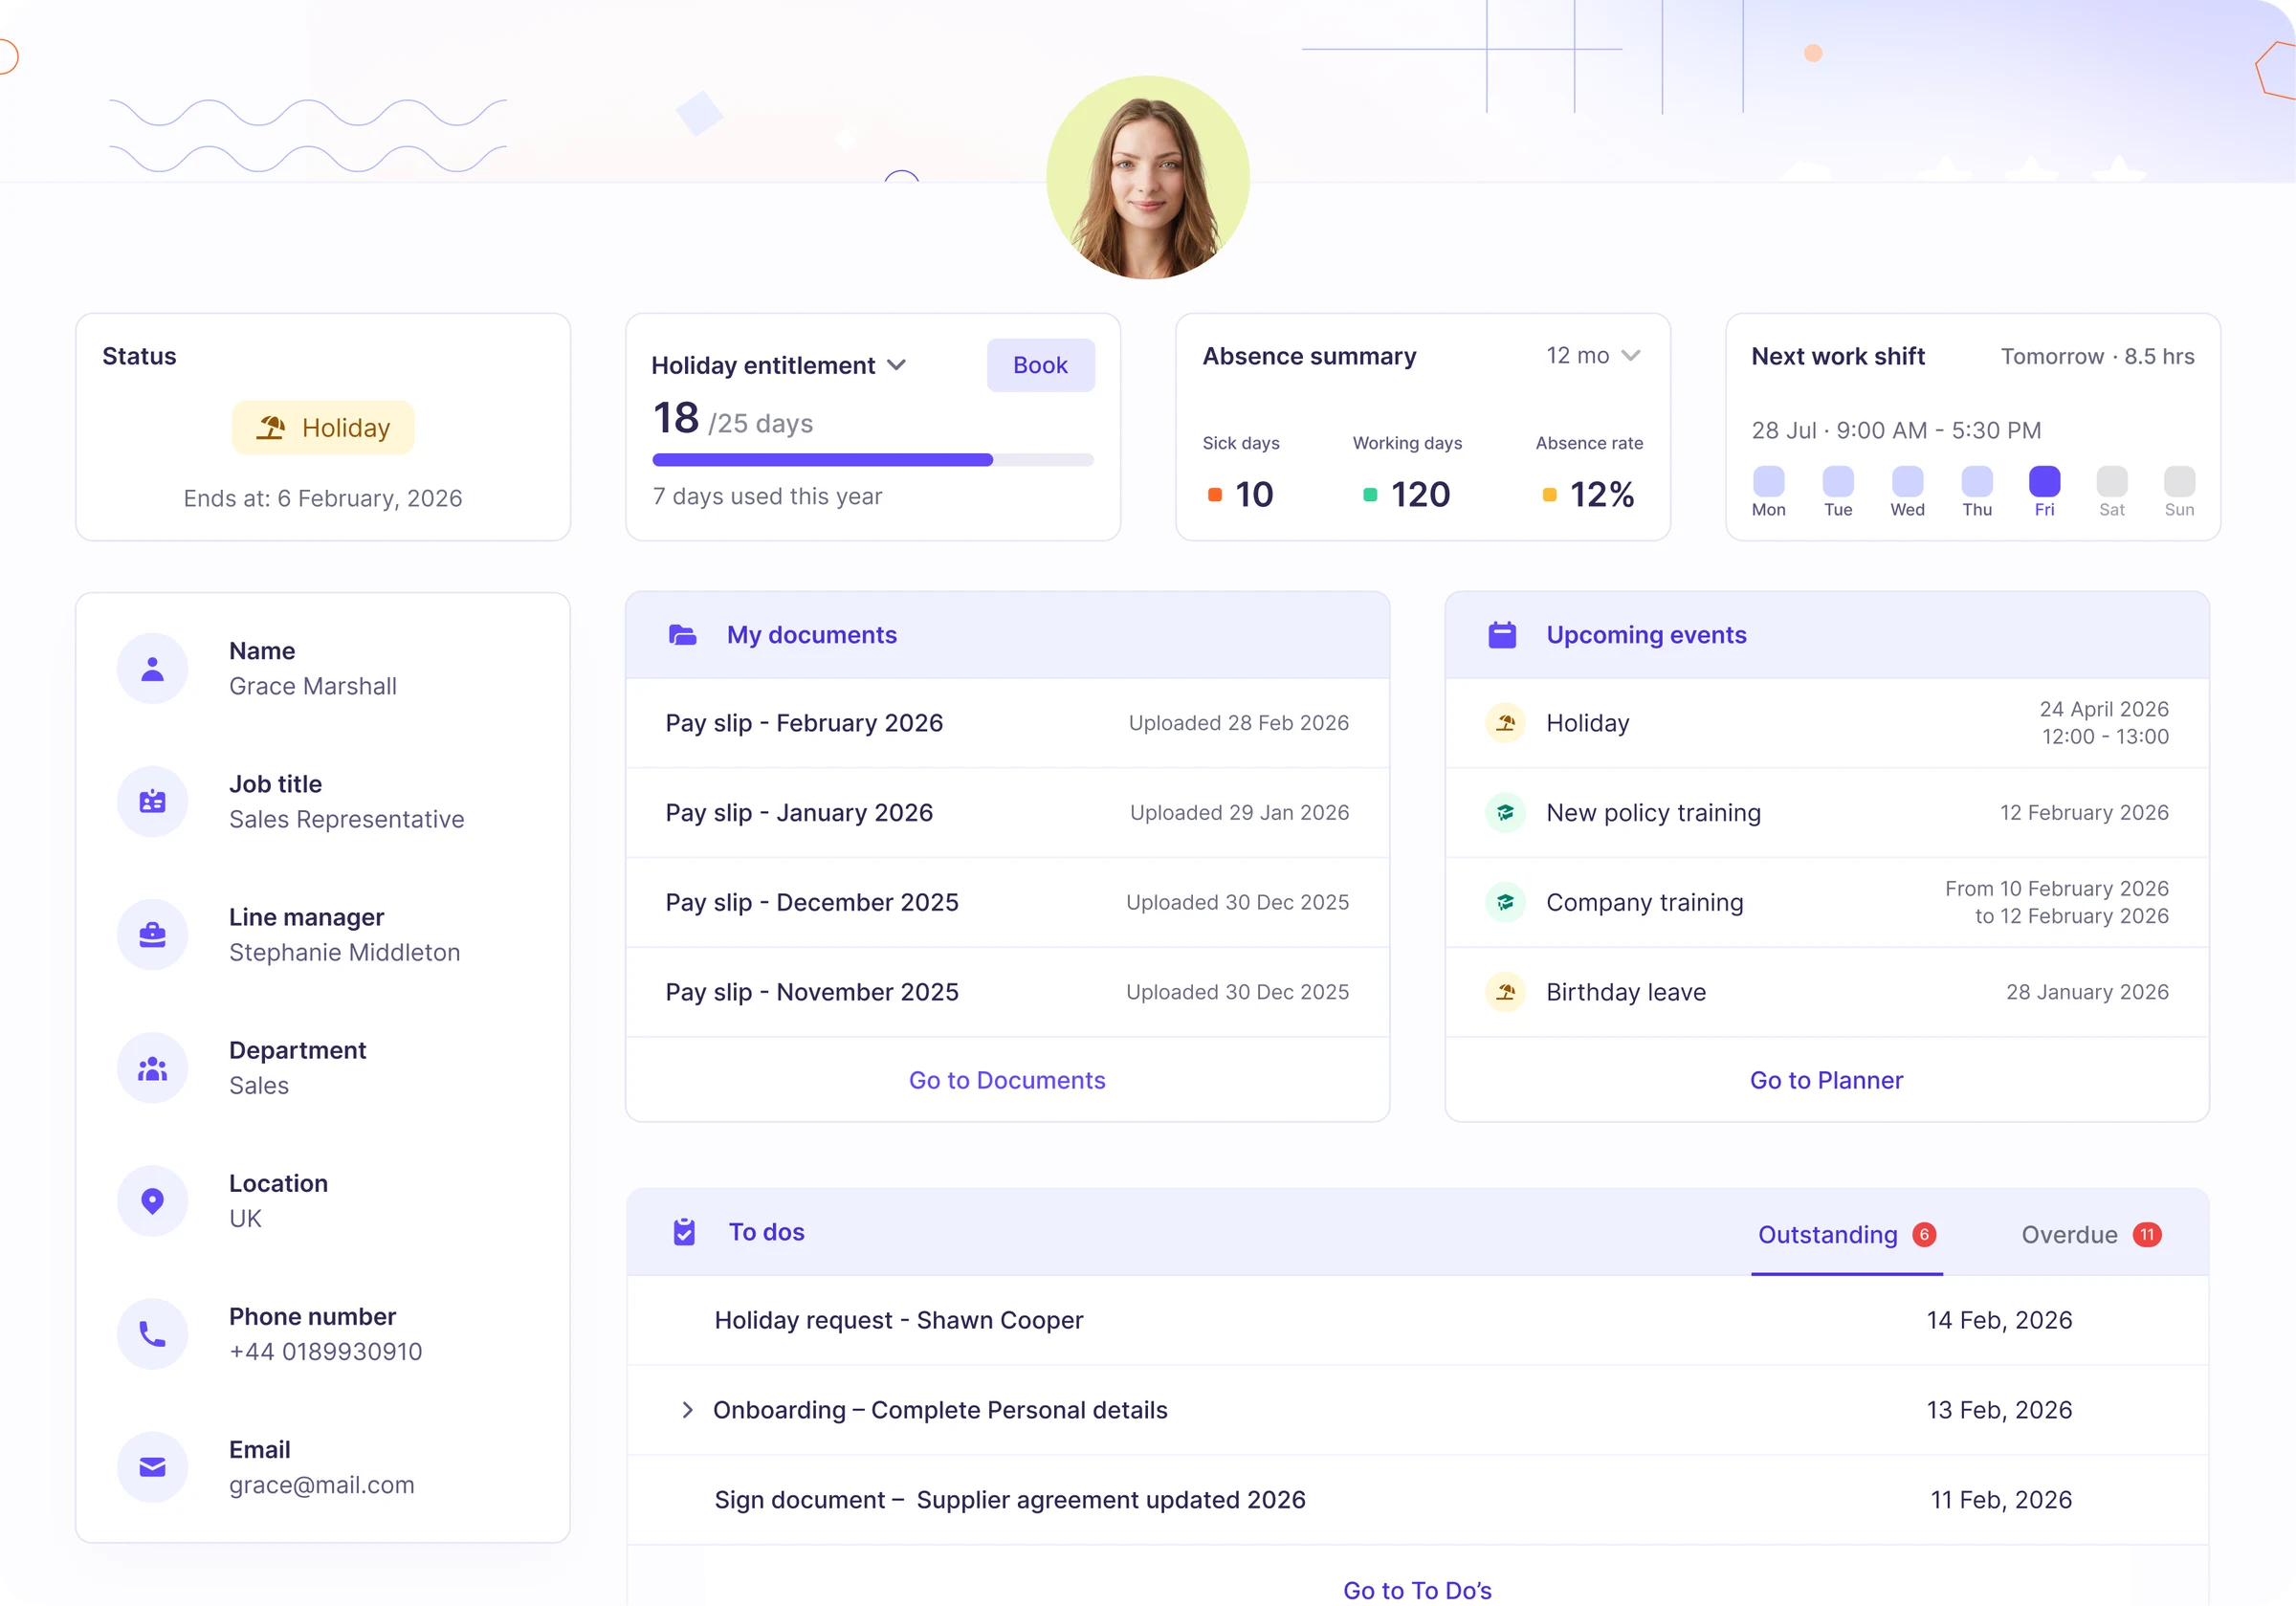Select the Mon shift day marker

[x=1768, y=482]
